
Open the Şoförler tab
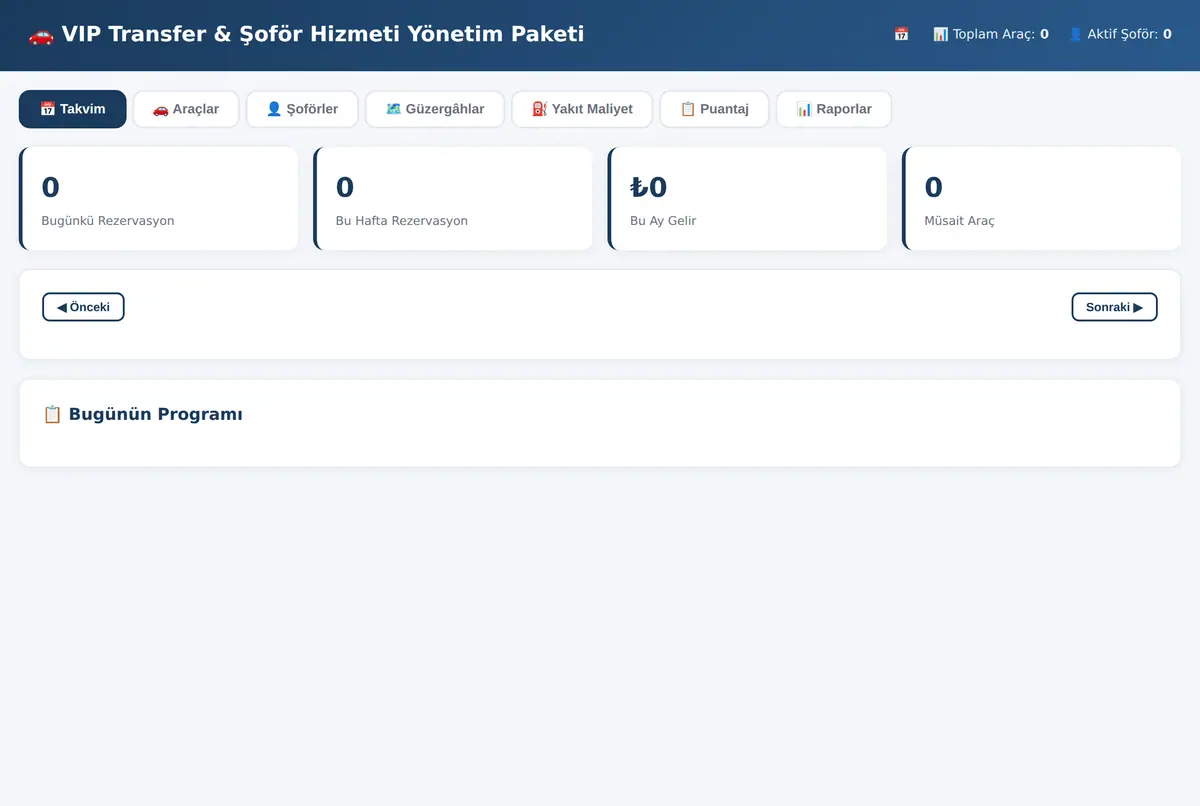pyautogui.click(x=302, y=109)
